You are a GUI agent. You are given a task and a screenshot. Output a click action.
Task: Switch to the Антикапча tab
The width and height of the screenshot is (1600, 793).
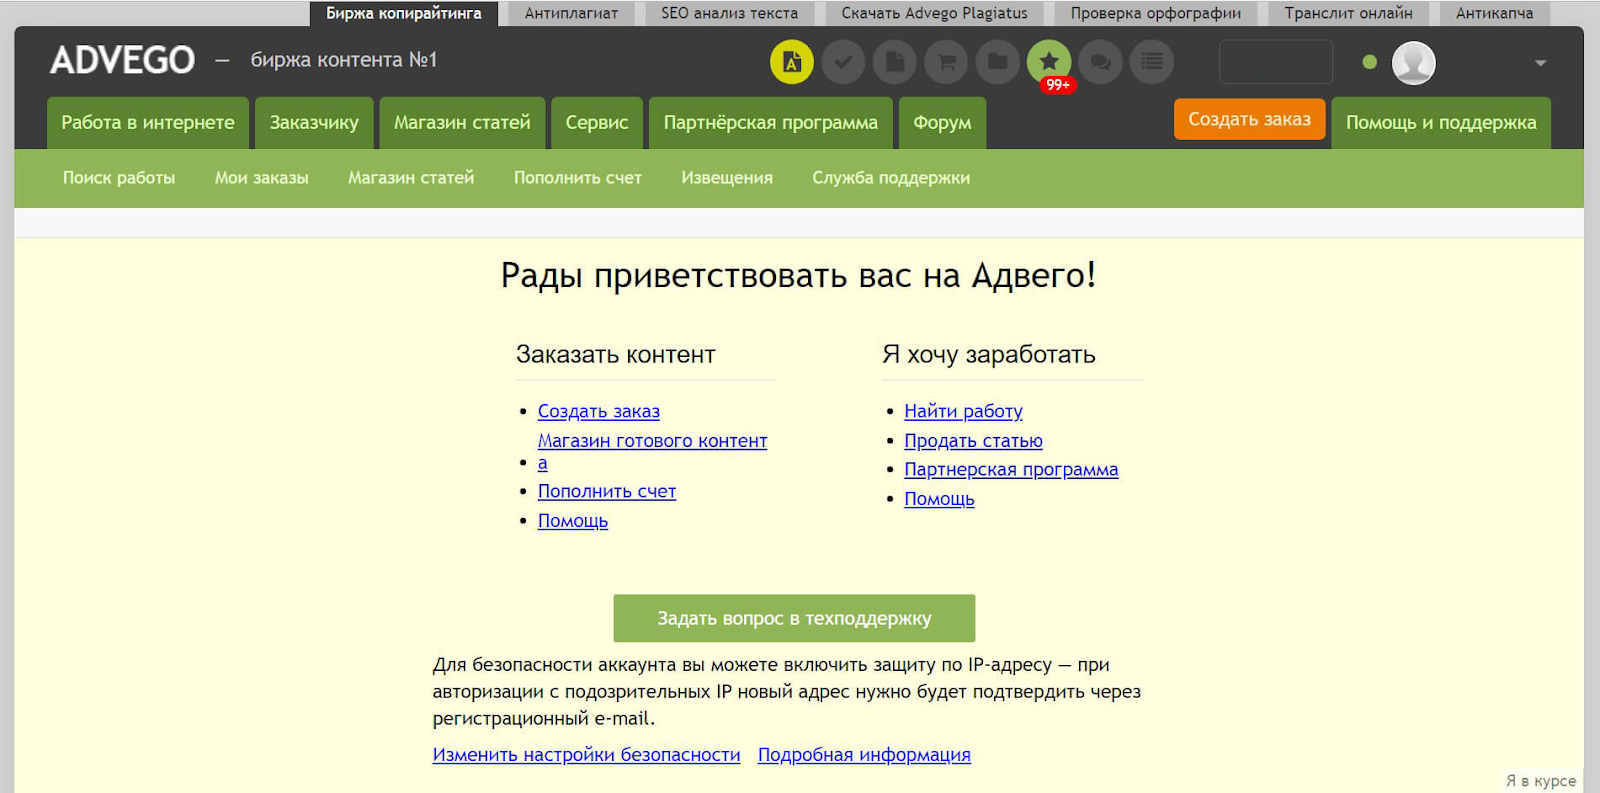click(1494, 13)
